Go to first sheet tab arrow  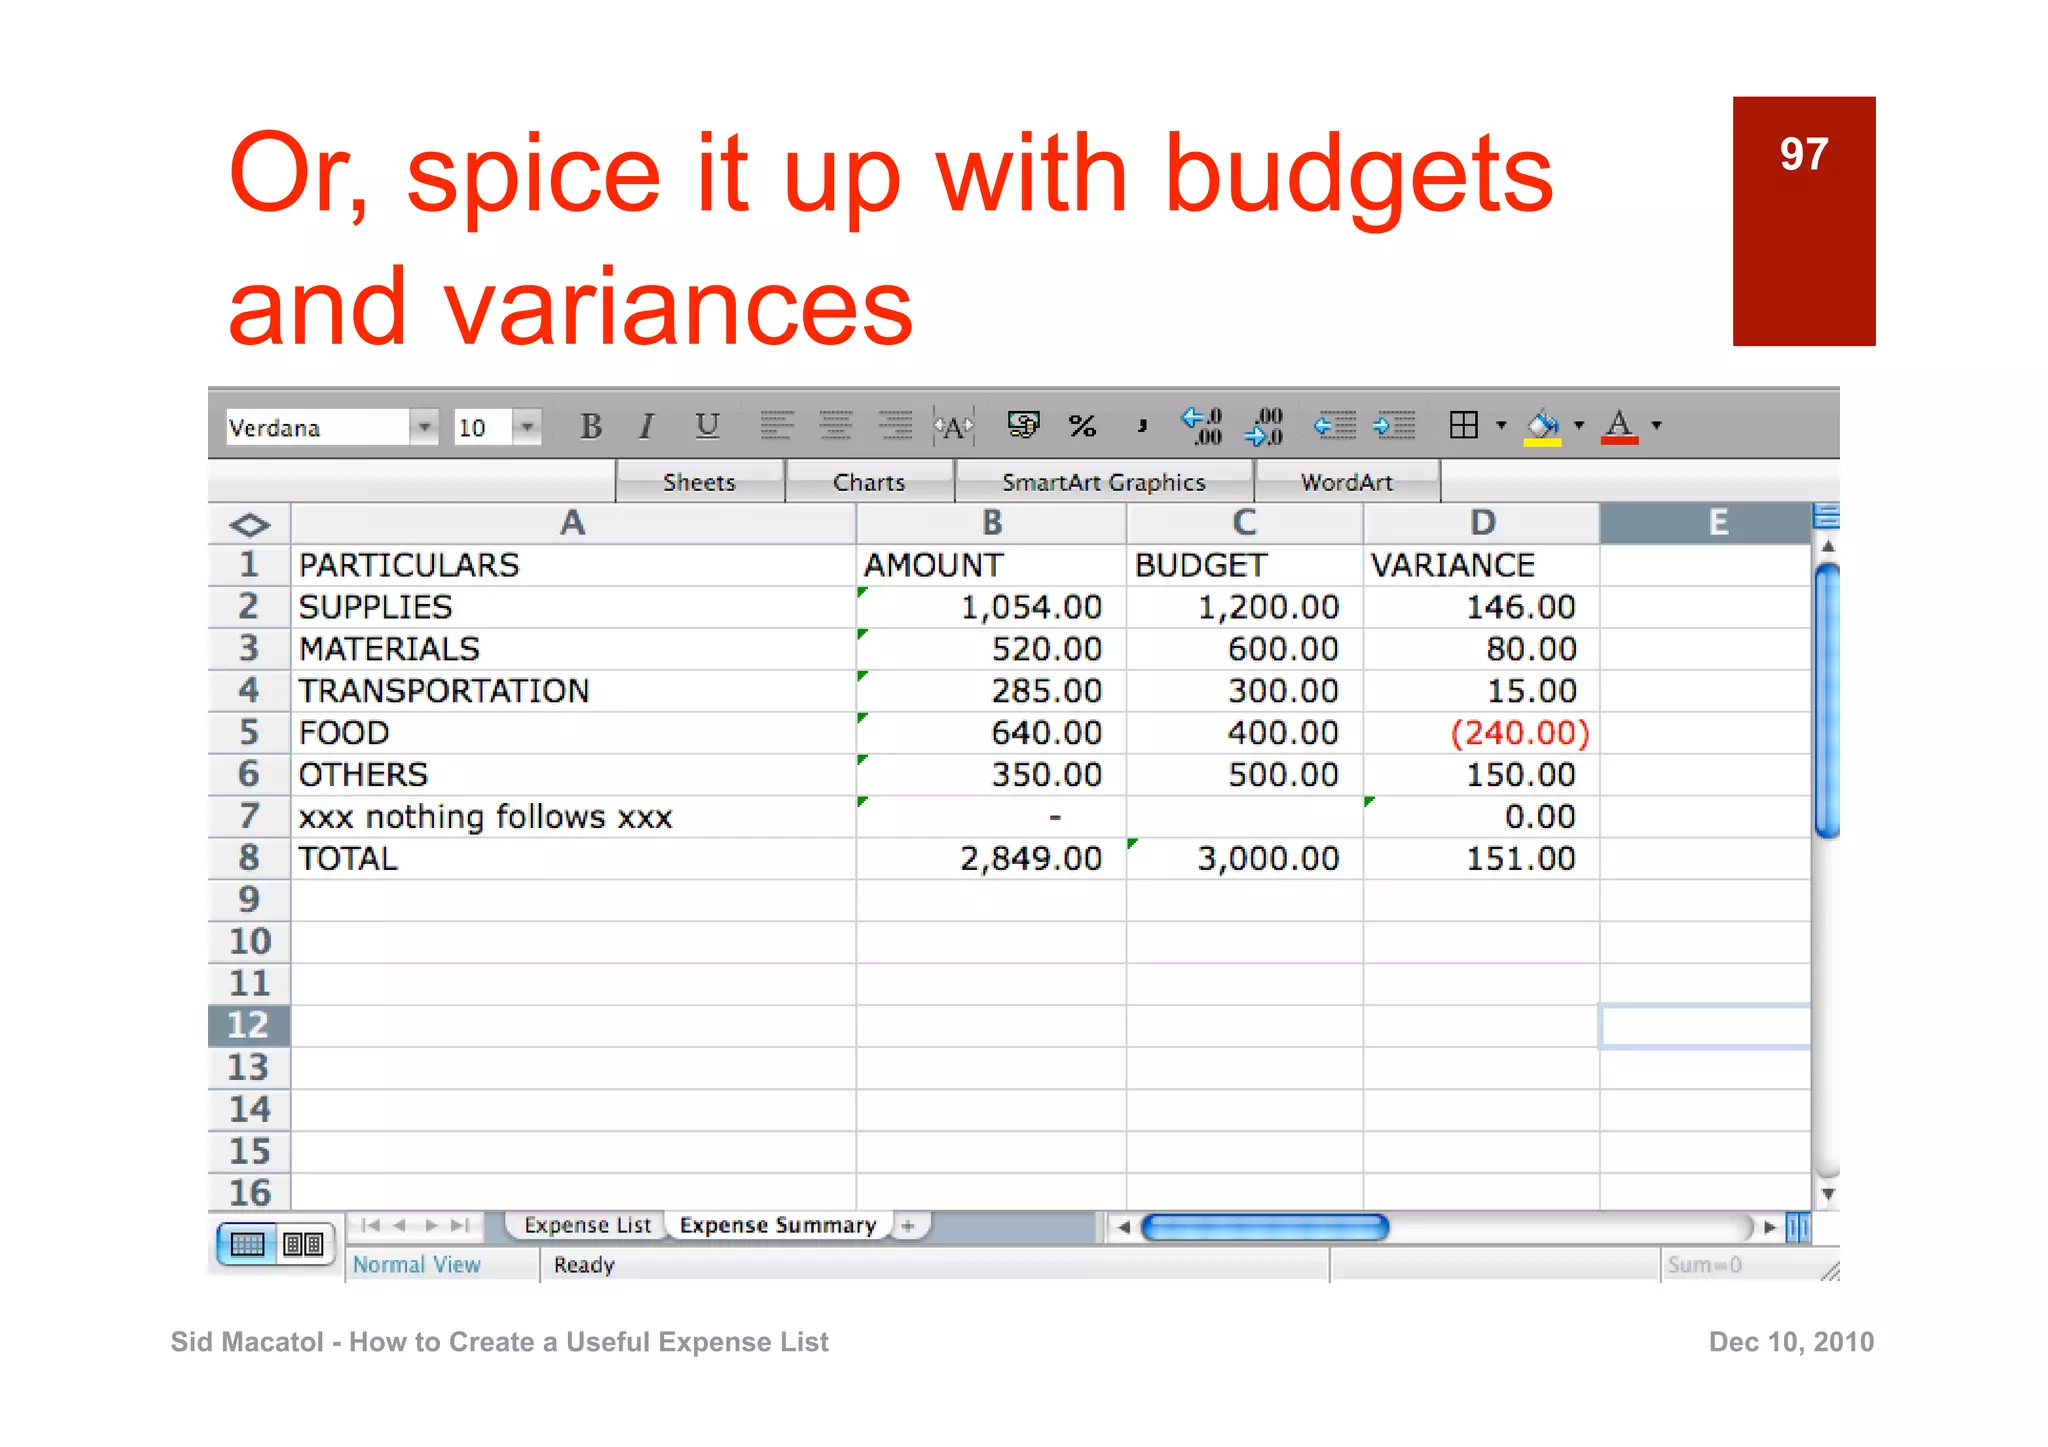pyautogui.click(x=370, y=1225)
